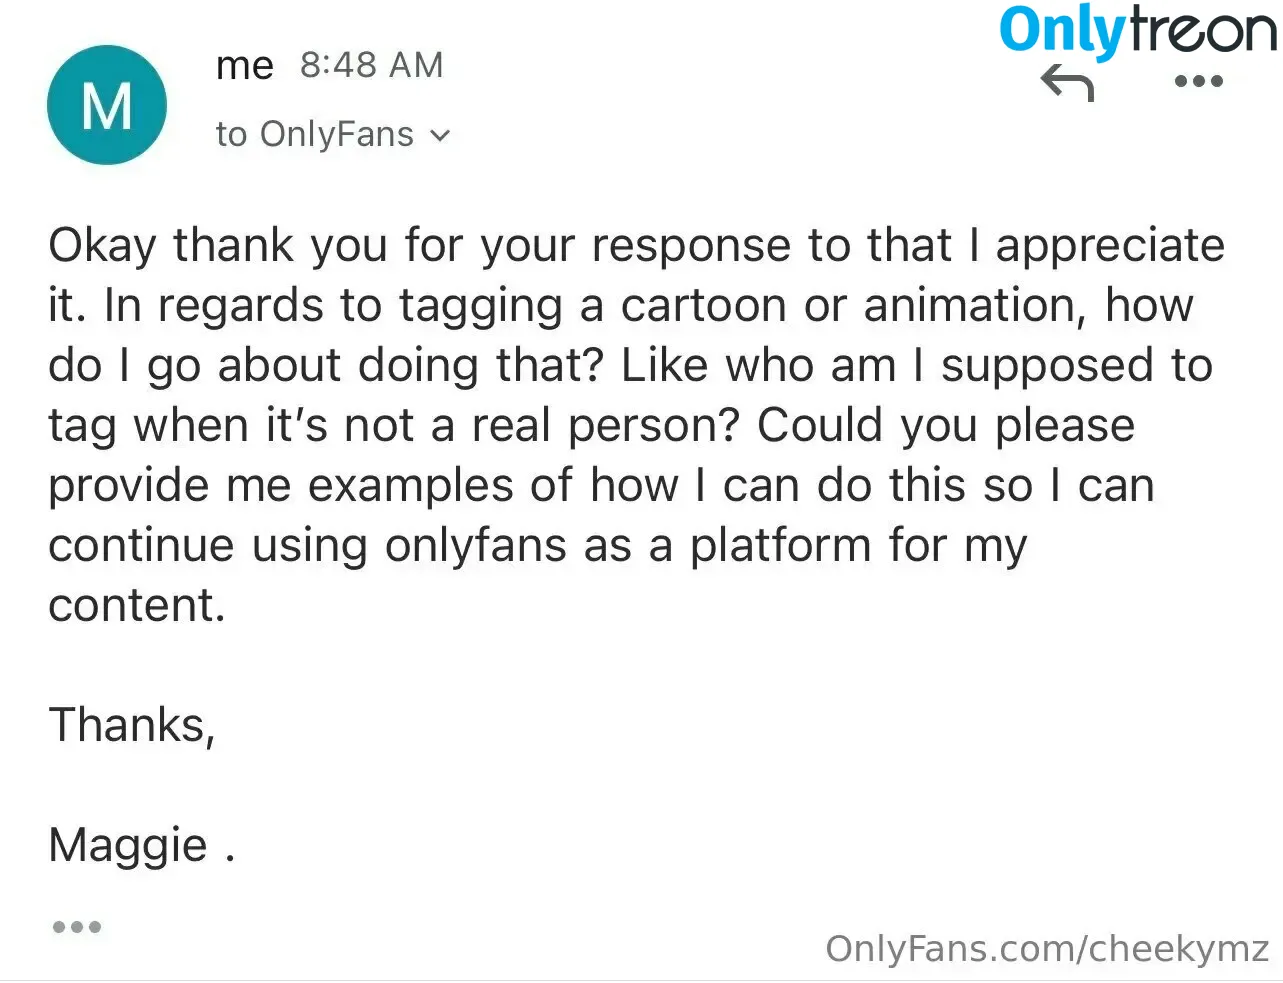Click the 8:48 AM timestamp

371,66
